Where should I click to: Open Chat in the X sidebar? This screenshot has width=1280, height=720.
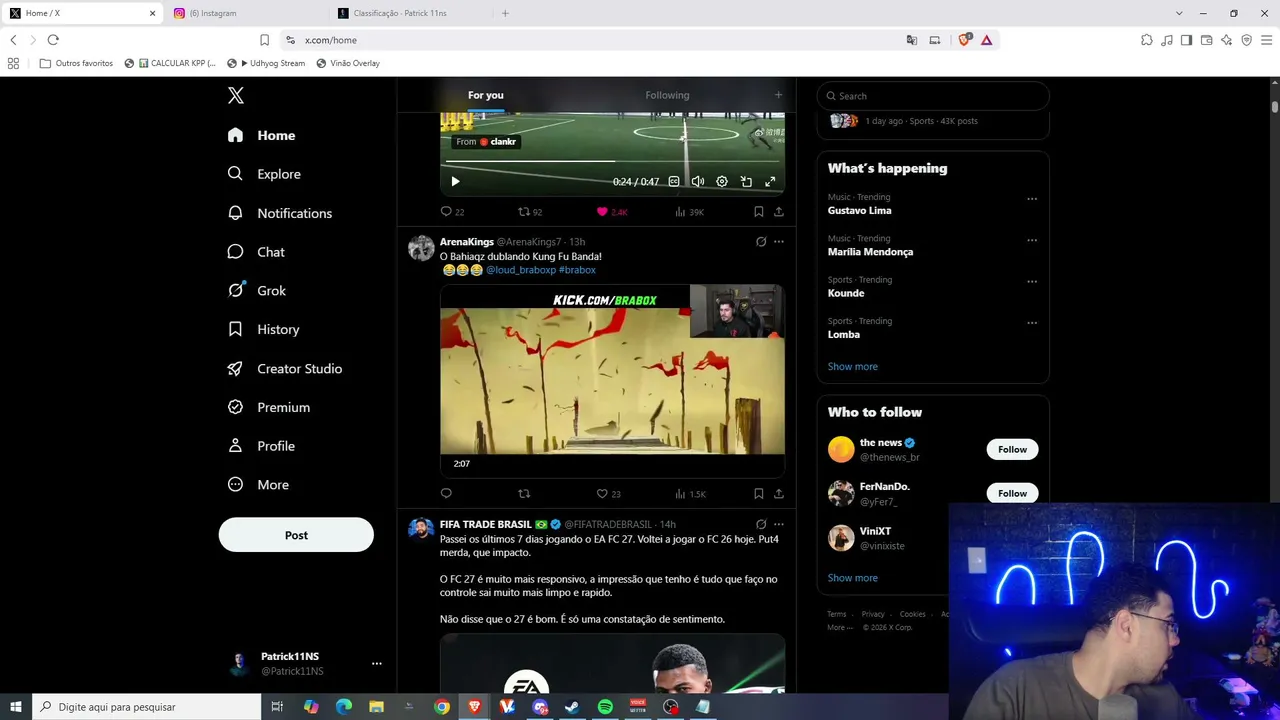point(256,252)
